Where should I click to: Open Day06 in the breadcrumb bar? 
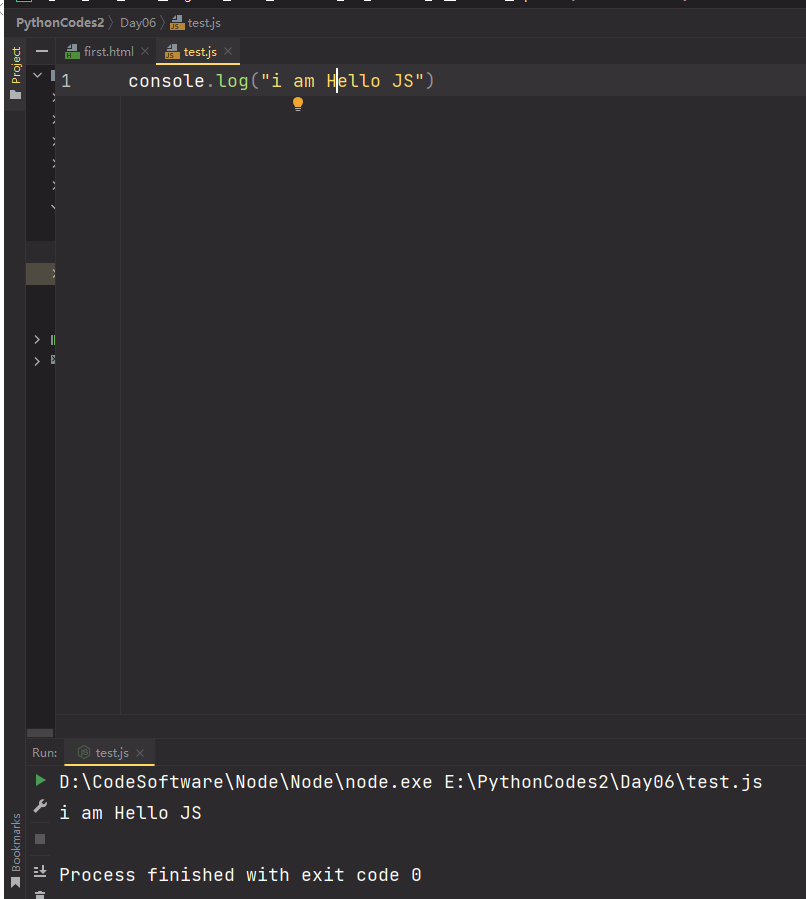[137, 22]
